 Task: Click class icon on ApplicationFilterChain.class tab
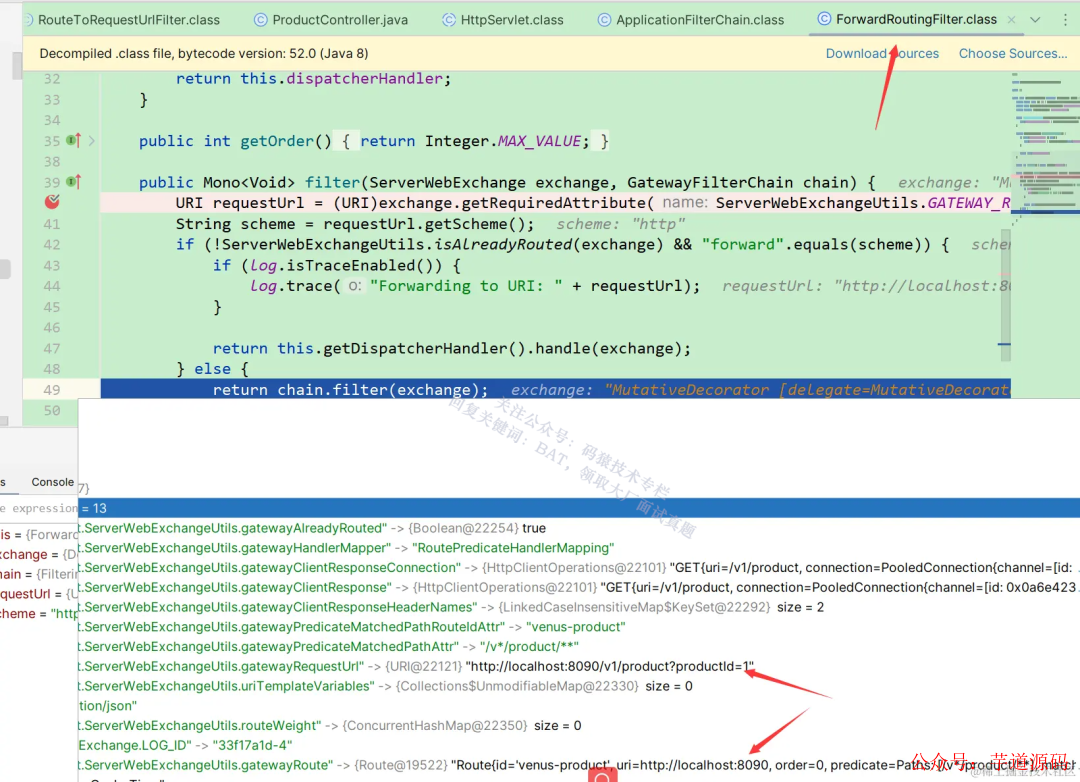pyautogui.click(x=604, y=20)
